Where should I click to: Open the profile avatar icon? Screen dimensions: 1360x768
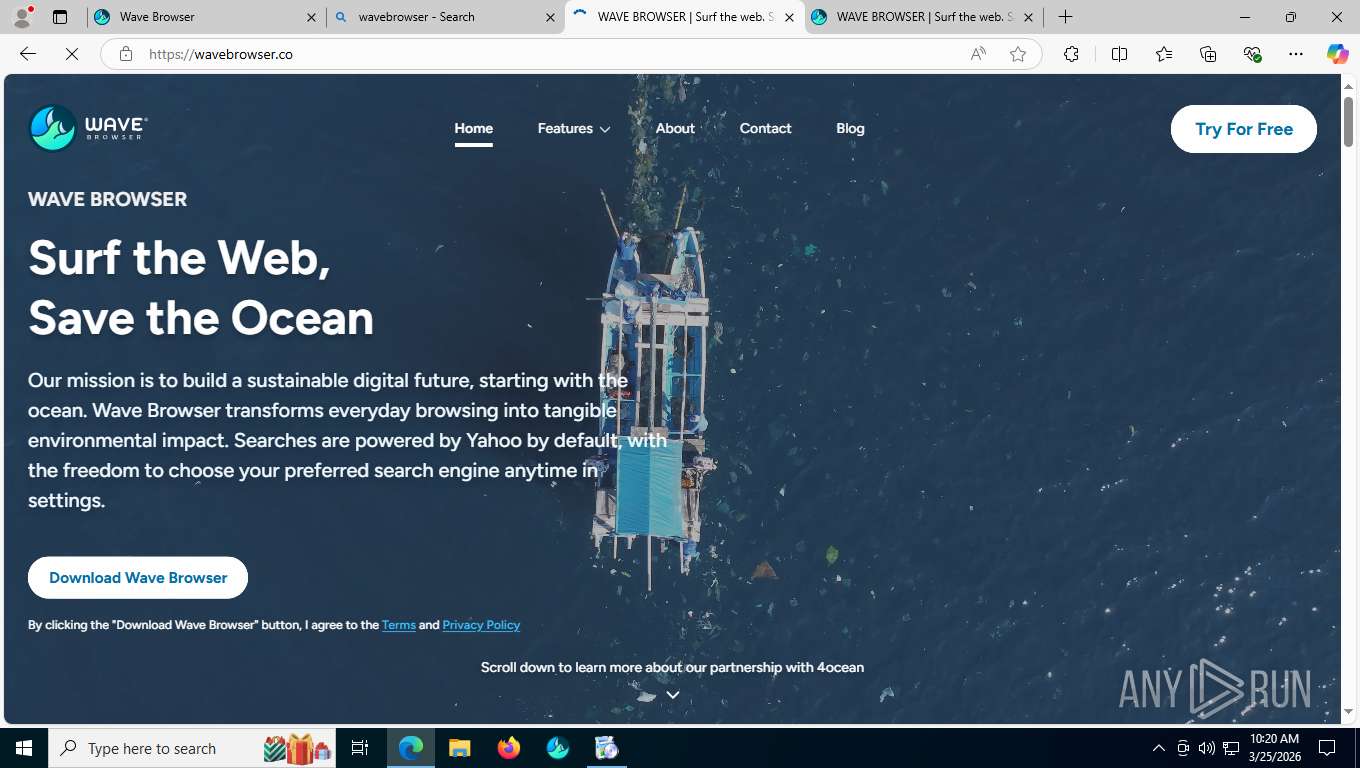tap(22, 17)
